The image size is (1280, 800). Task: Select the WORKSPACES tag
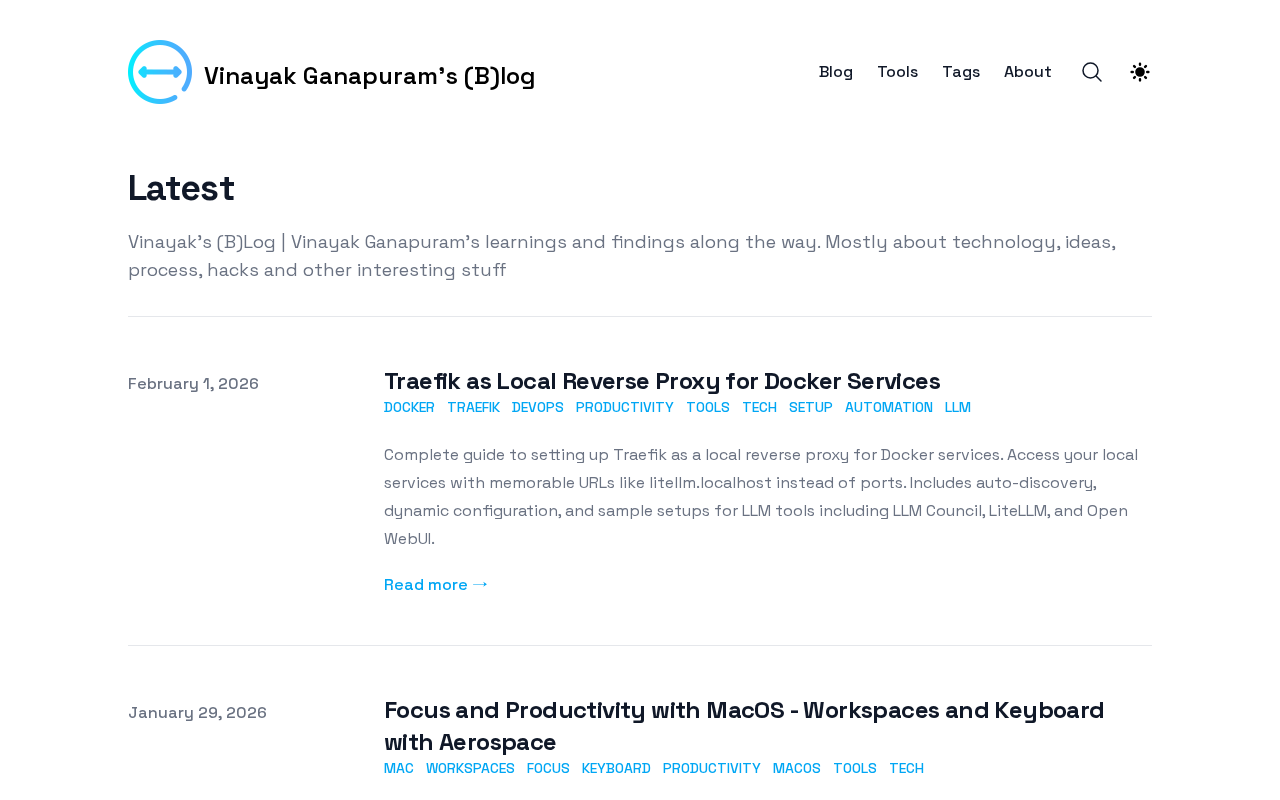click(470, 768)
